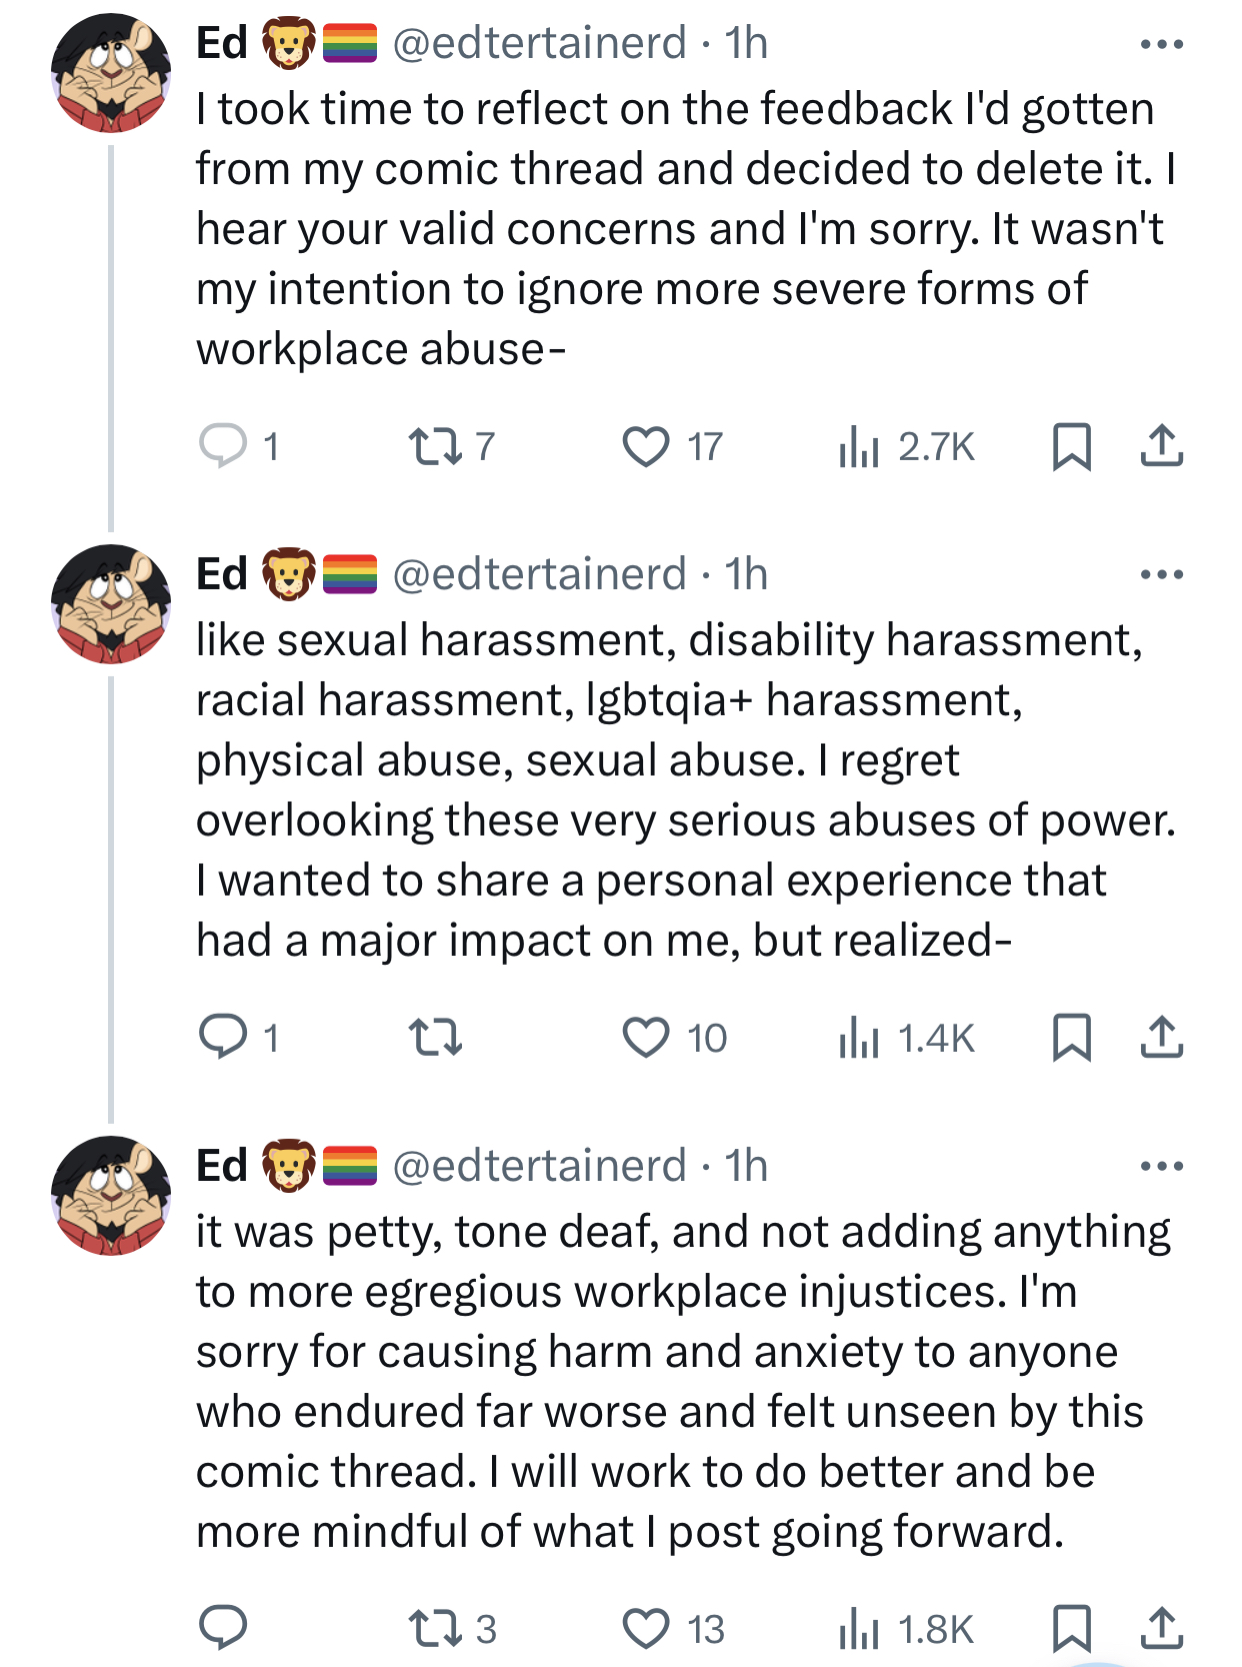Retweet the third tweet with 3 retweets

point(437,1628)
